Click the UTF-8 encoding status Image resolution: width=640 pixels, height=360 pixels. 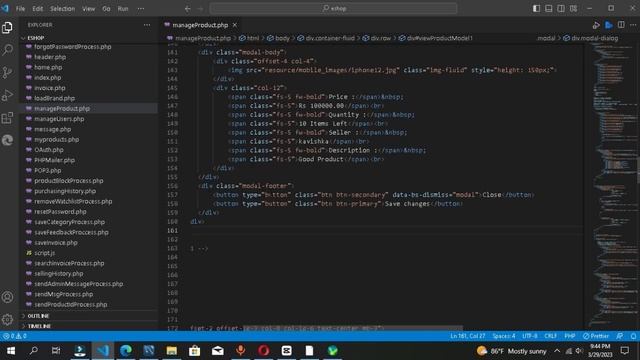coord(530,336)
